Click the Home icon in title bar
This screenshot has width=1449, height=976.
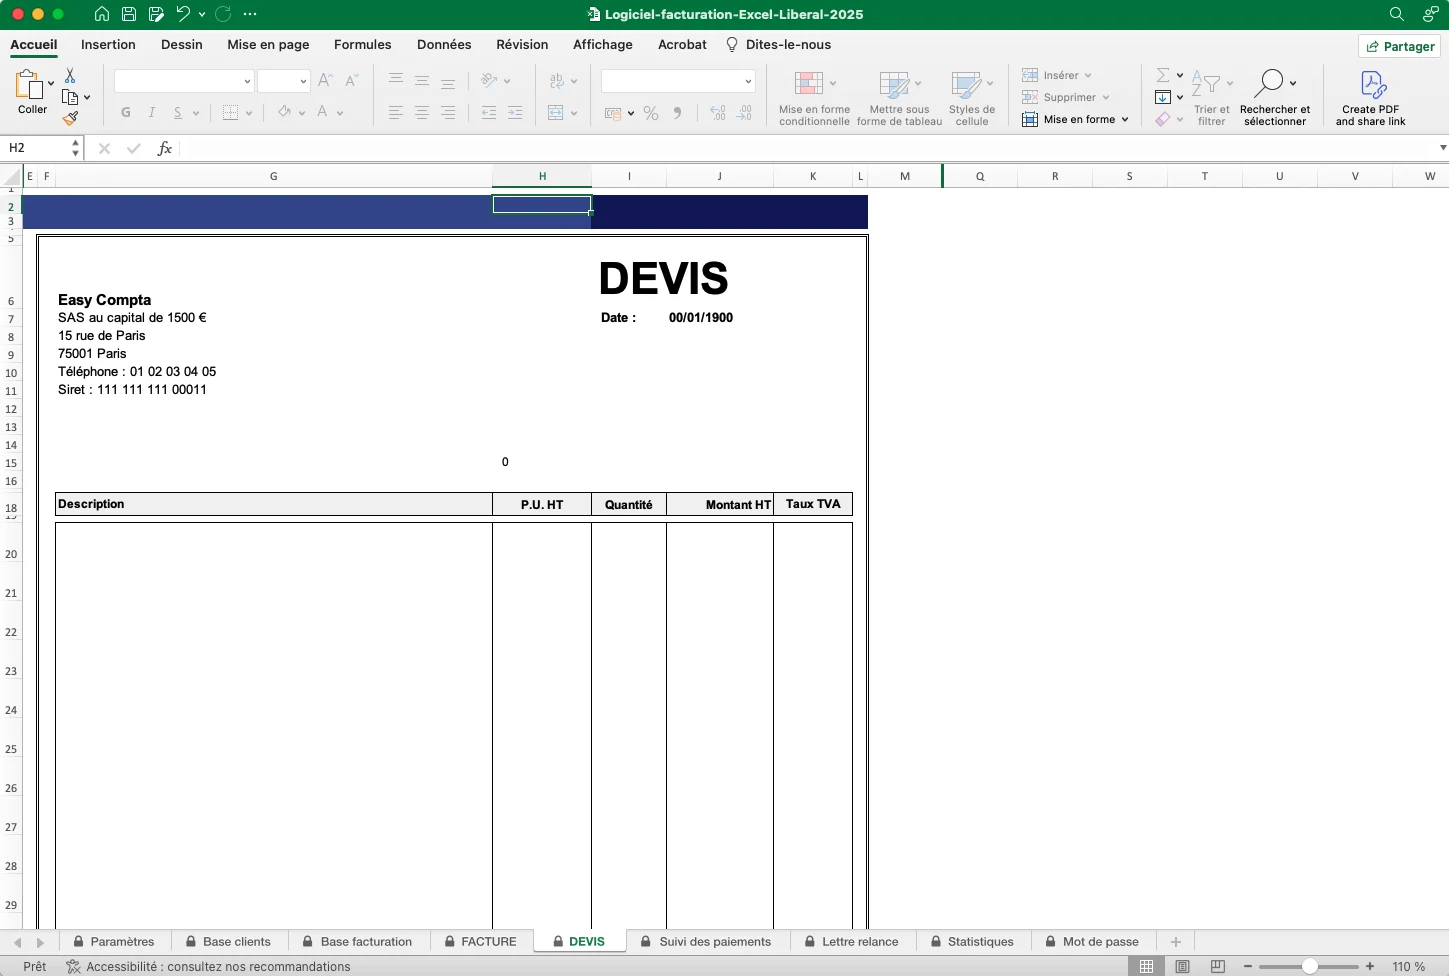102,14
